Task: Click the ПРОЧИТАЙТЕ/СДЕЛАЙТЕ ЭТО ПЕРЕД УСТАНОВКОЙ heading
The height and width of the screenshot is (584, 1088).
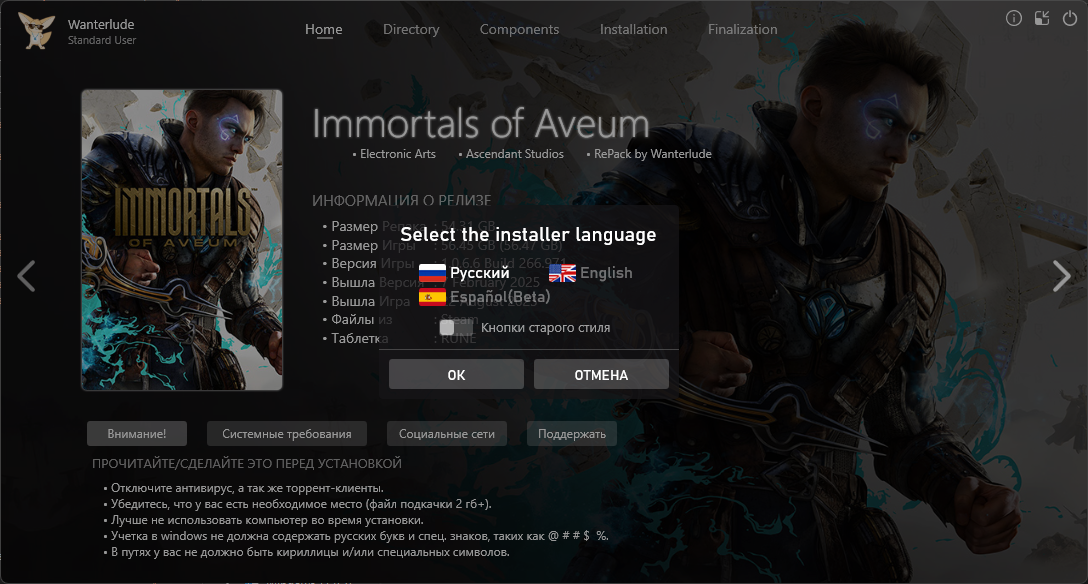Action: coord(246,463)
